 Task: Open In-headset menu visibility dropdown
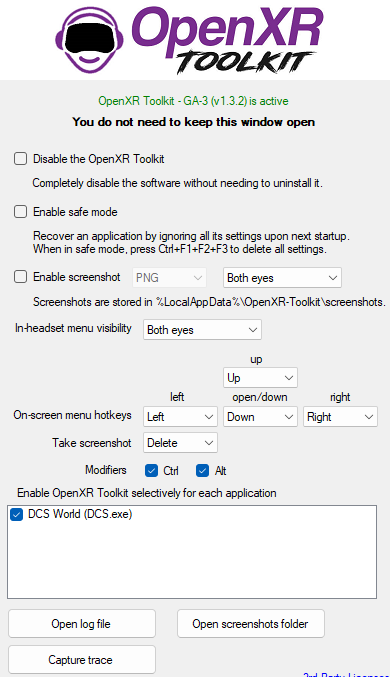(202, 330)
